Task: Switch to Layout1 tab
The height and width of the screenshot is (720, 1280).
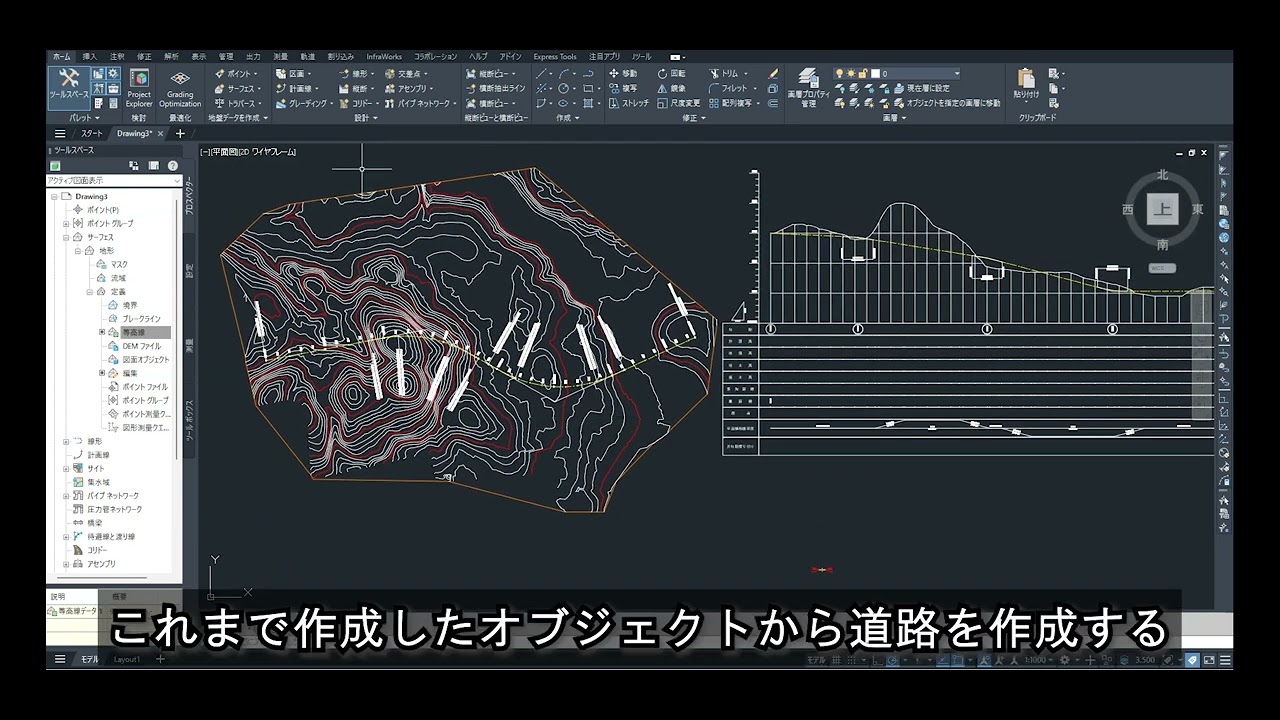Action: (126, 660)
